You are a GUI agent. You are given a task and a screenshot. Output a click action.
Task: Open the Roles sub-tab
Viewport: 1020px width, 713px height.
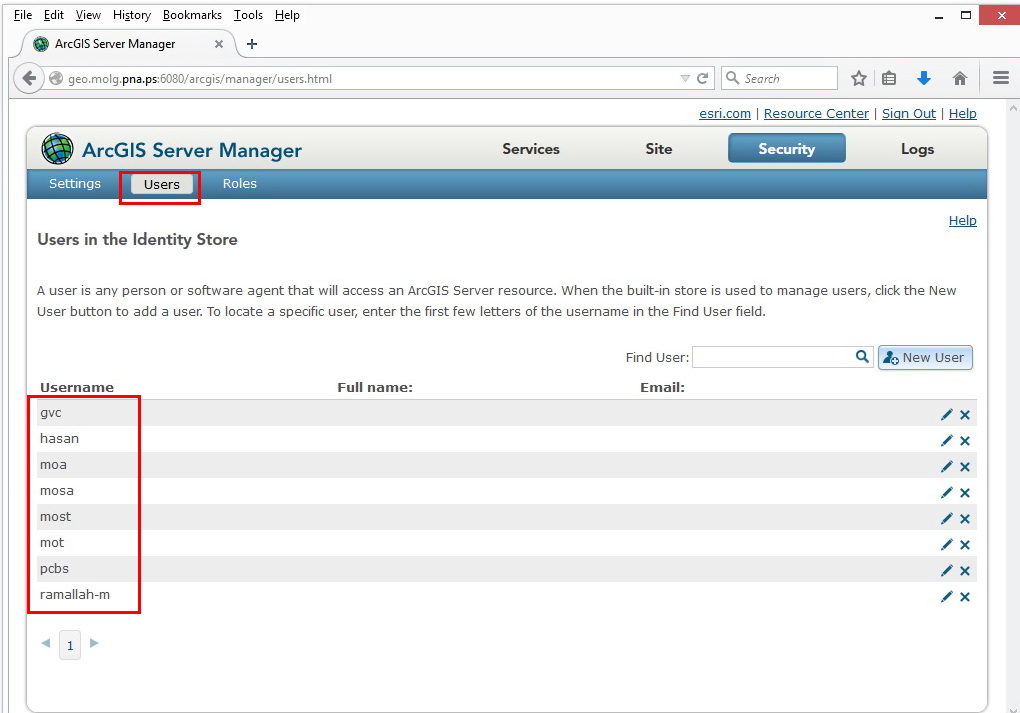(239, 183)
